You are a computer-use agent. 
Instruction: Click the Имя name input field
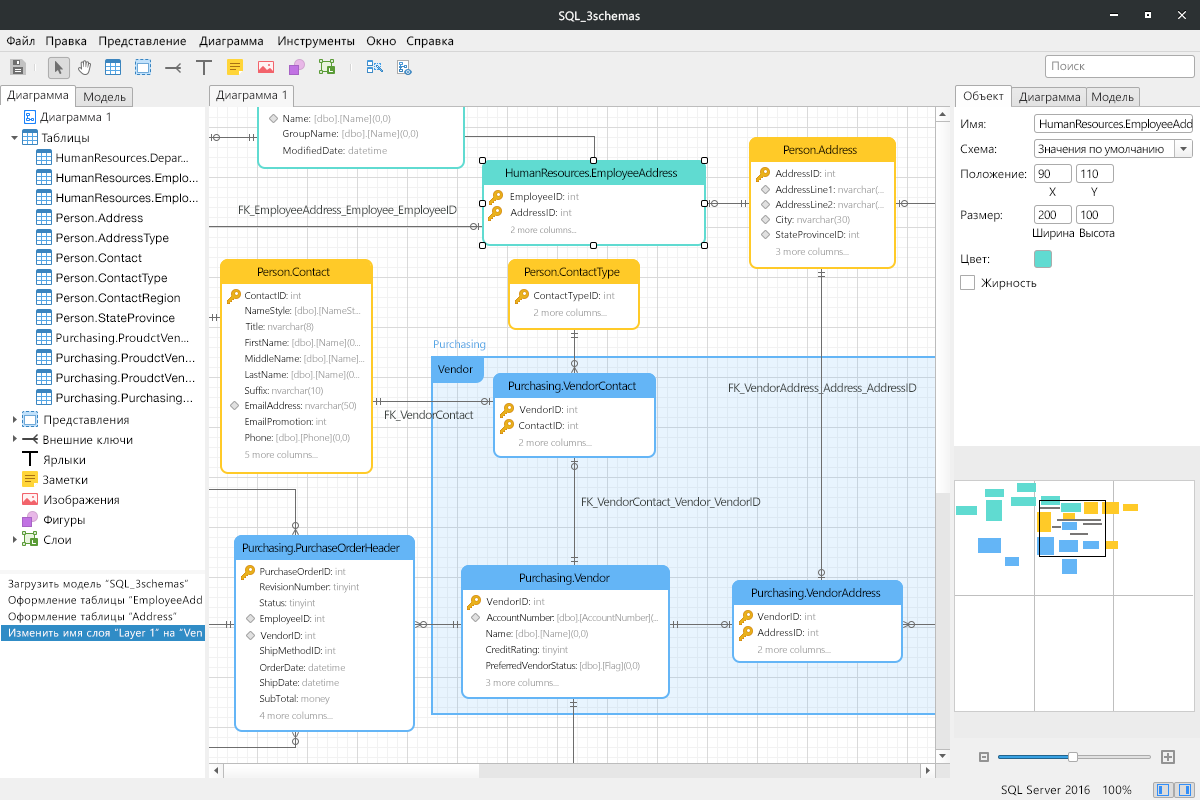(x=1113, y=124)
